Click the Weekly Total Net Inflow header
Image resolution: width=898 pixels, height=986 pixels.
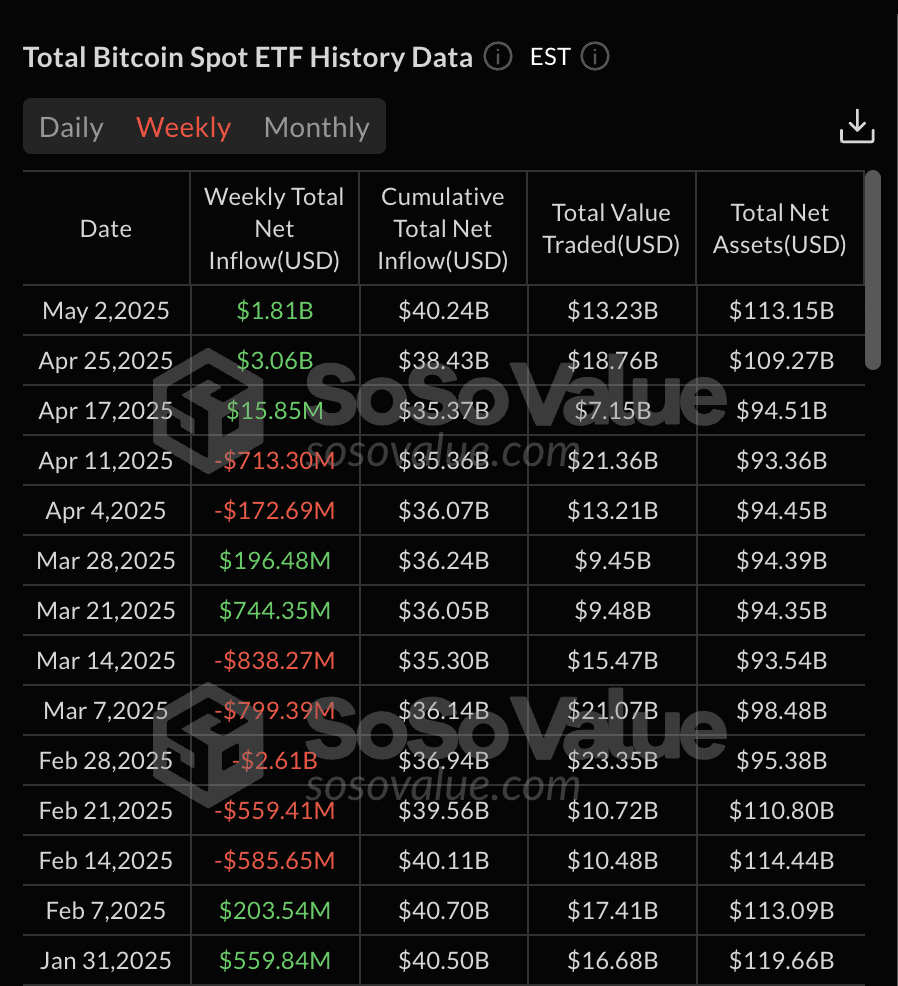click(x=274, y=229)
